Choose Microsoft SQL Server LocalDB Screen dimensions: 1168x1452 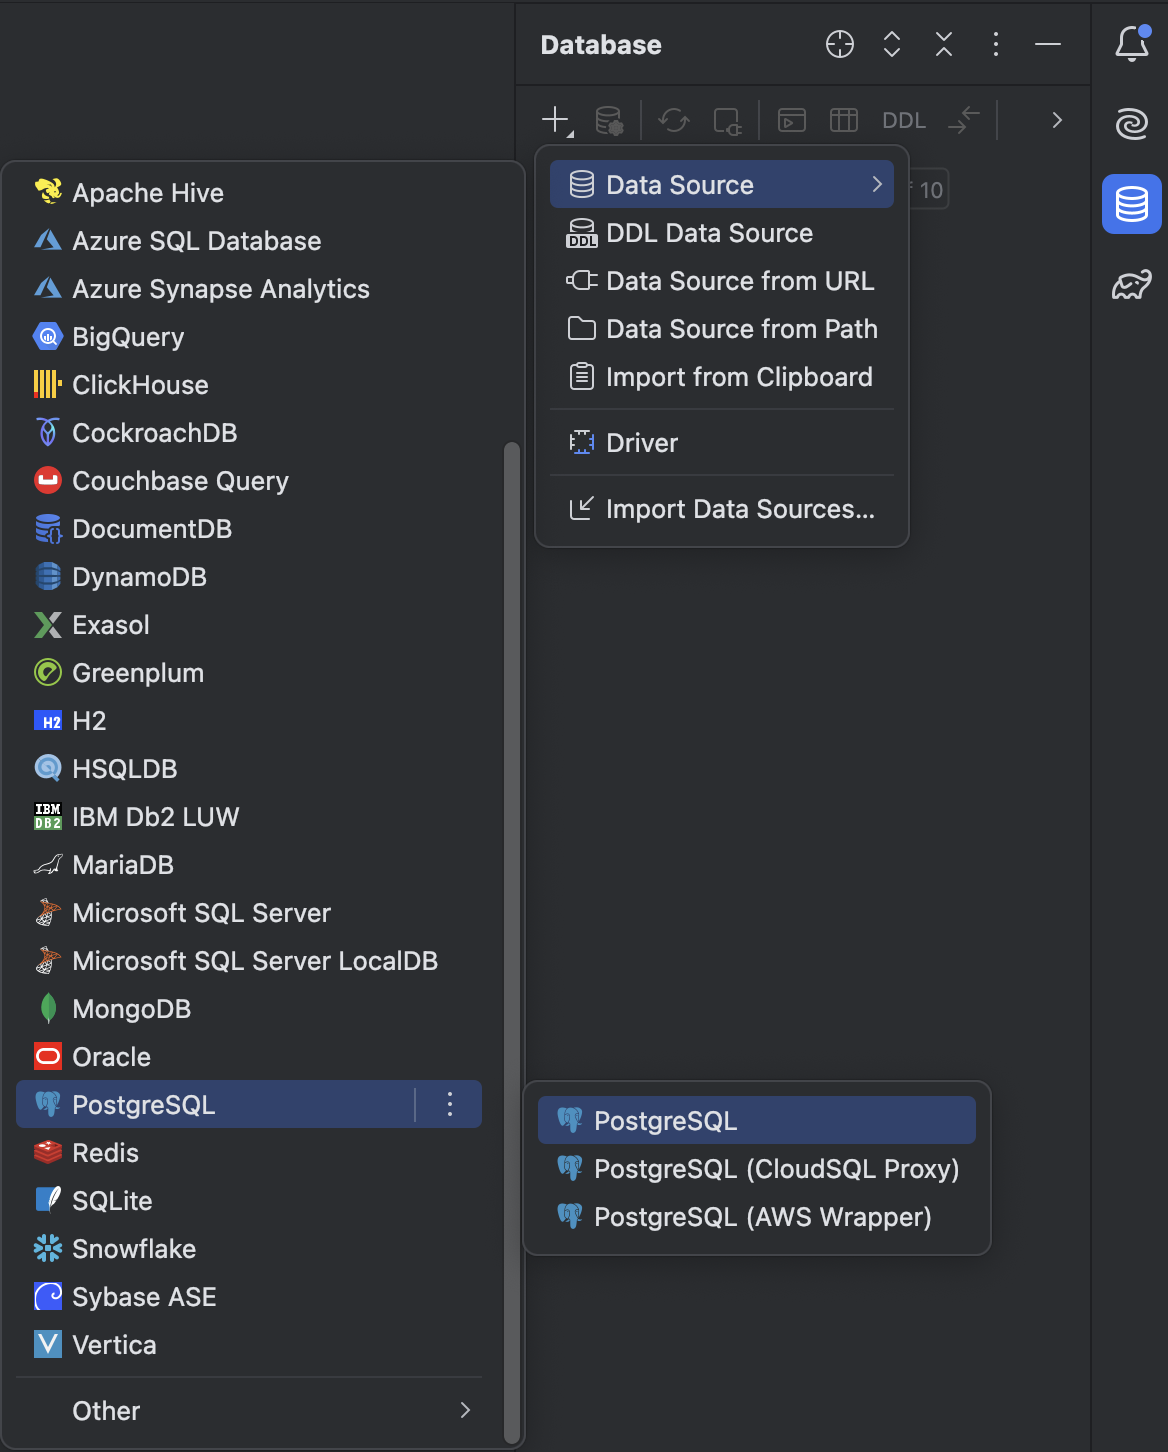click(249, 961)
